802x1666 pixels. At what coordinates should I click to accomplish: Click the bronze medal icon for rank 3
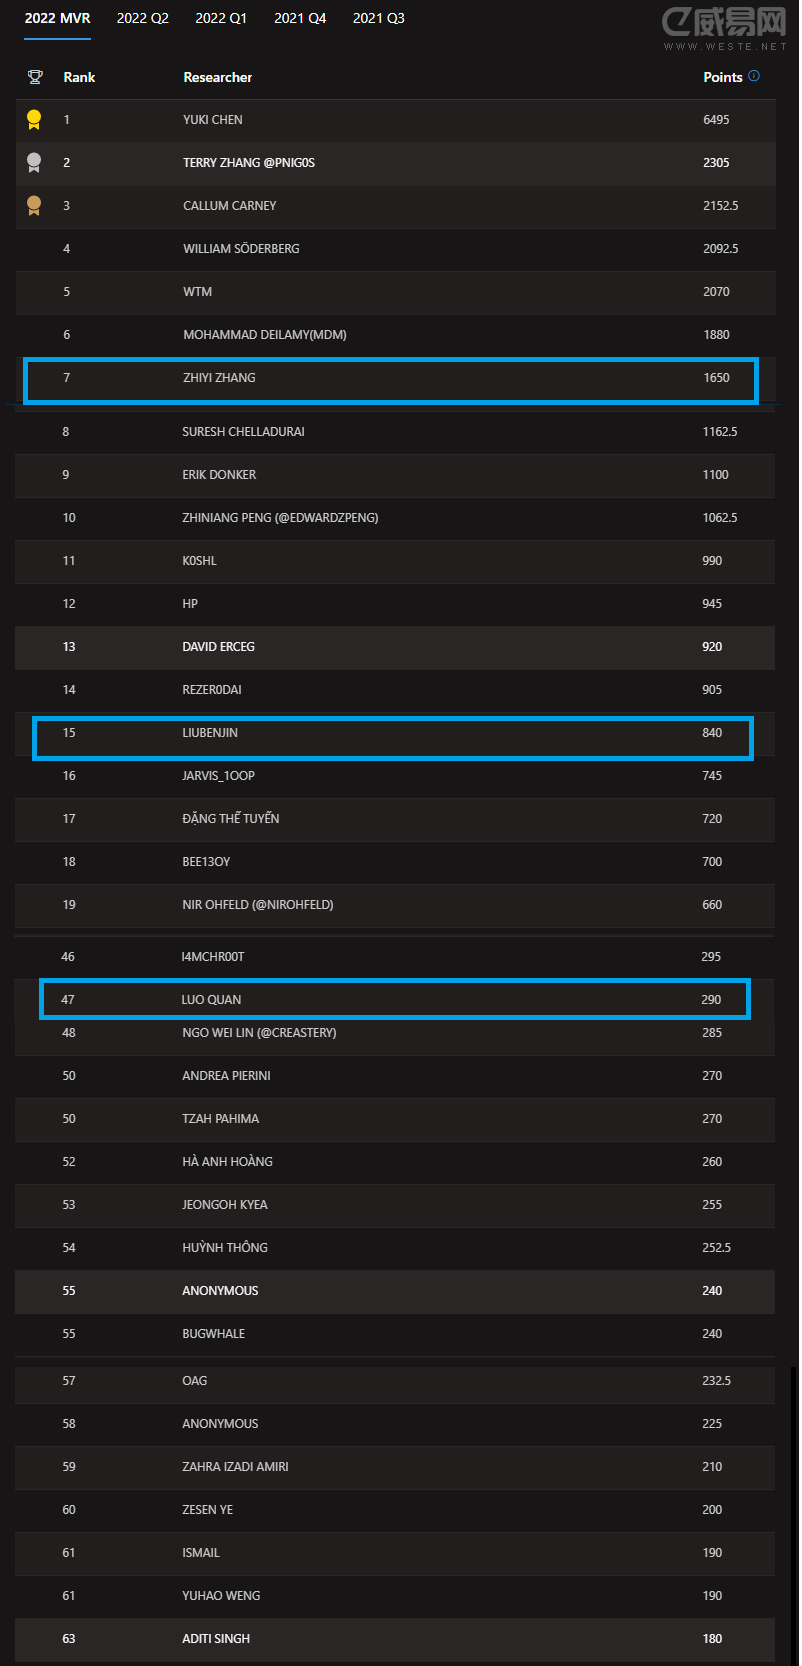[x=34, y=206]
